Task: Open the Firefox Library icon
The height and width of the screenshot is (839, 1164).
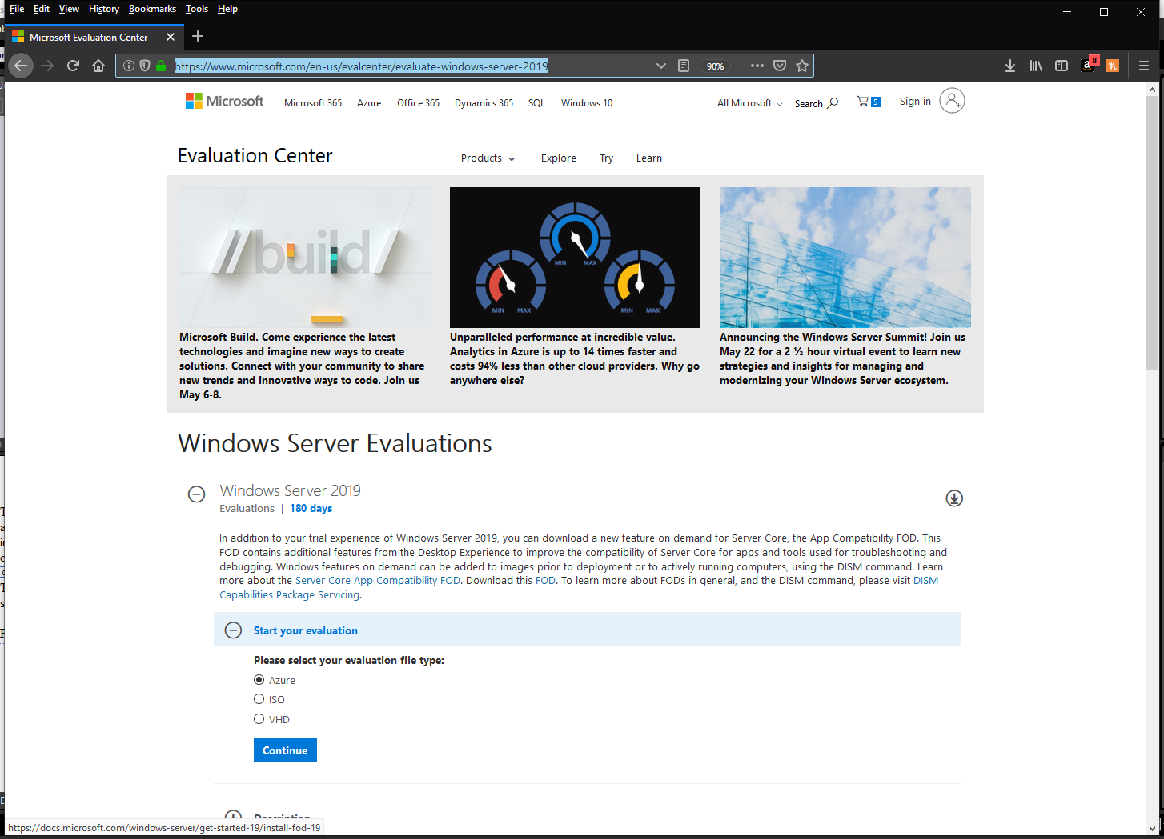Action: 1035,65
